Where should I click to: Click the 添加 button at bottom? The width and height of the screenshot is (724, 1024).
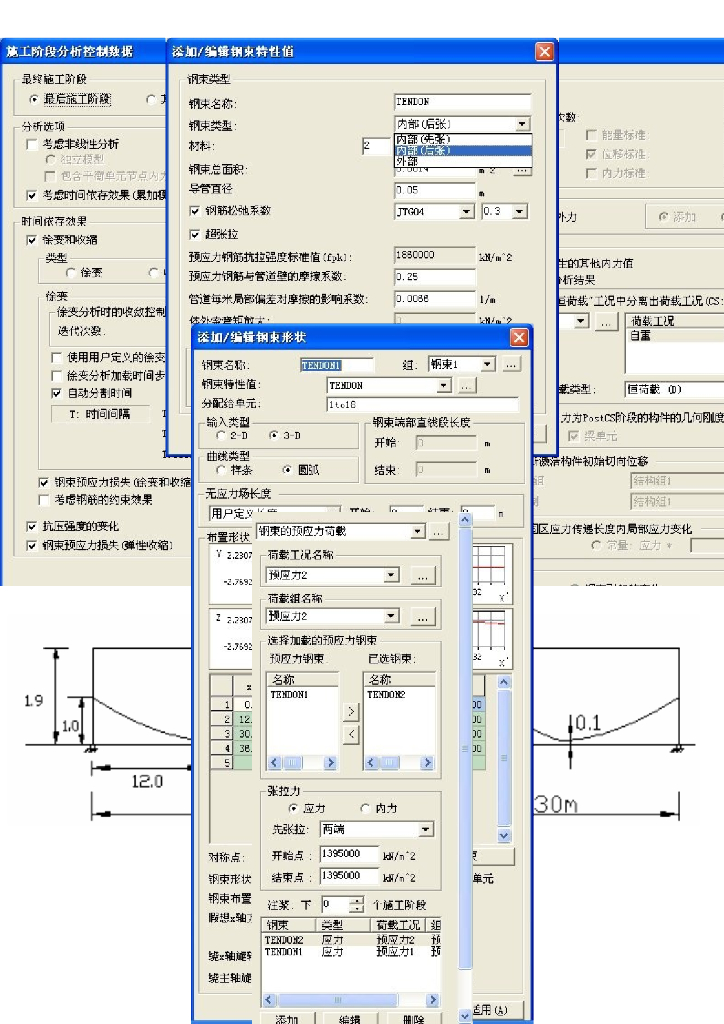click(287, 1018)
